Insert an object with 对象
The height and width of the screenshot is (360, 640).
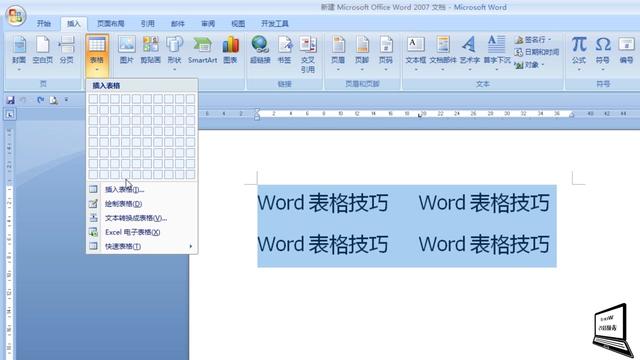(529, 65)
